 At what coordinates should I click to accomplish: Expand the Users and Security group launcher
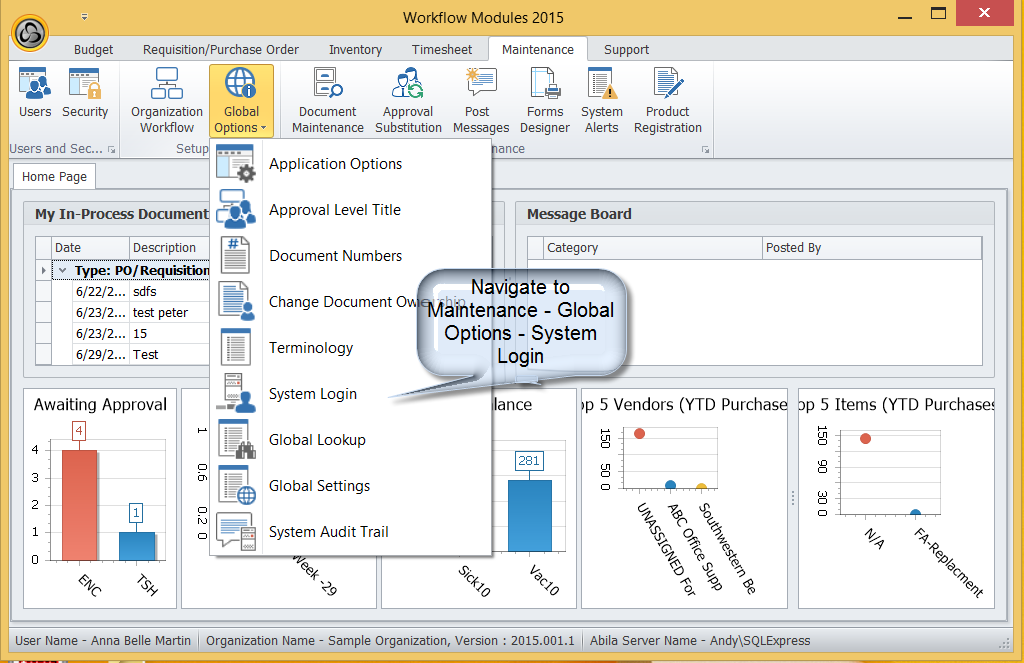coord(111,150)
